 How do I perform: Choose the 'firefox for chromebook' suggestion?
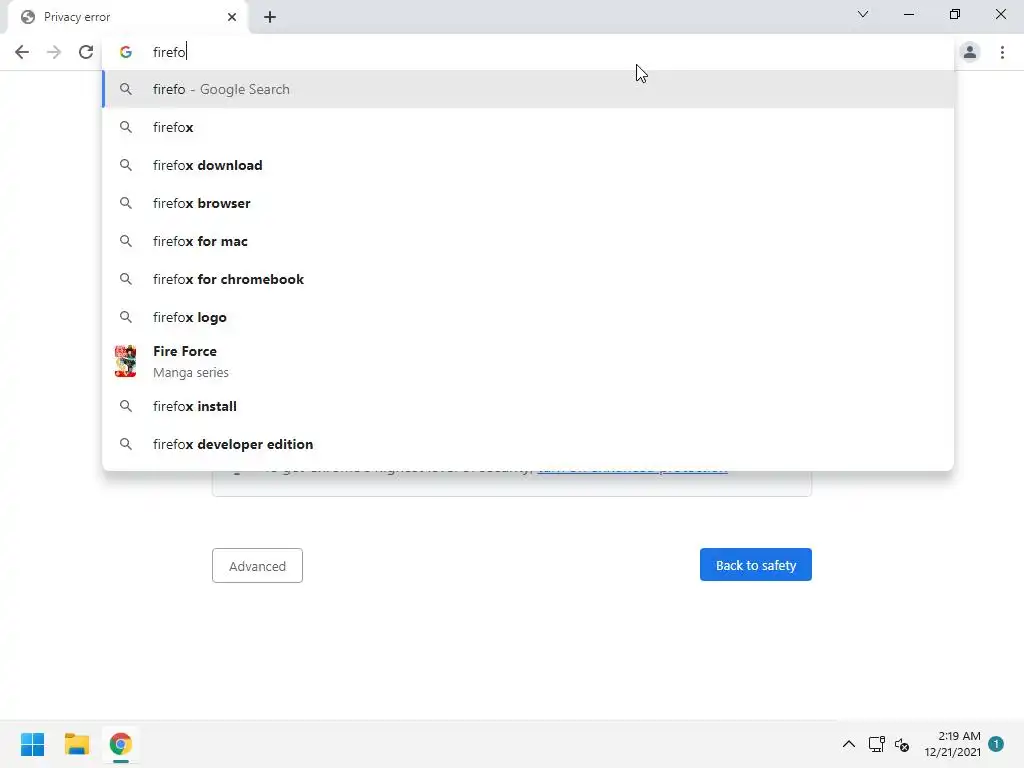pos(528,279)
